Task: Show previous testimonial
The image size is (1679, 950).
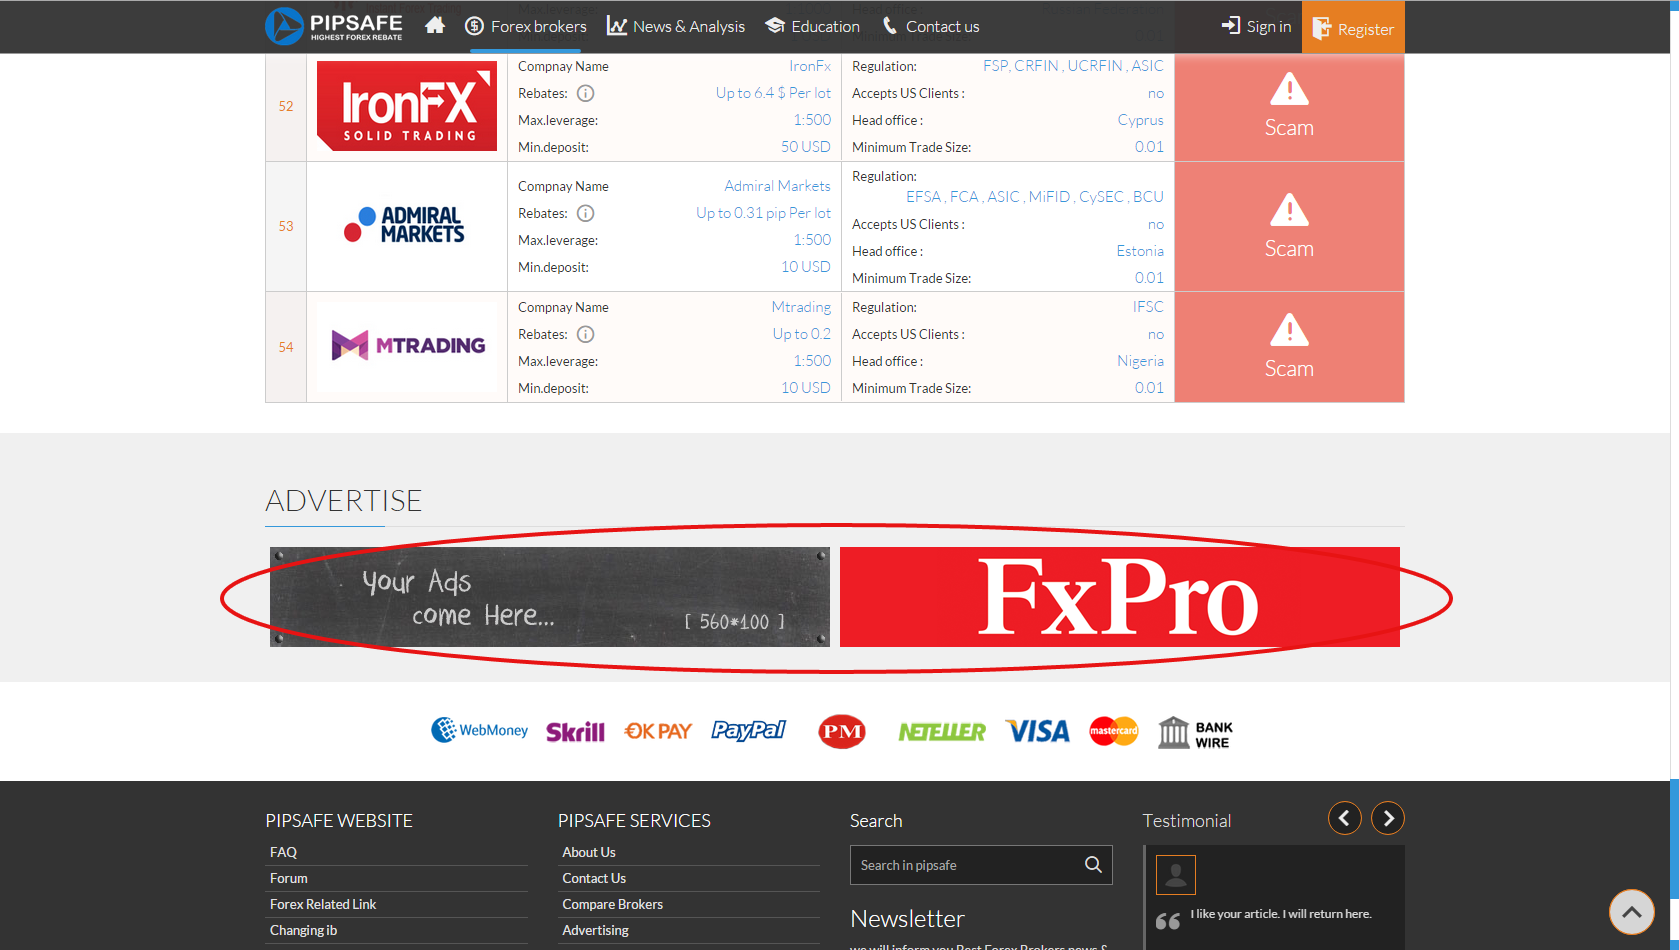Action: pos(1345,818)
